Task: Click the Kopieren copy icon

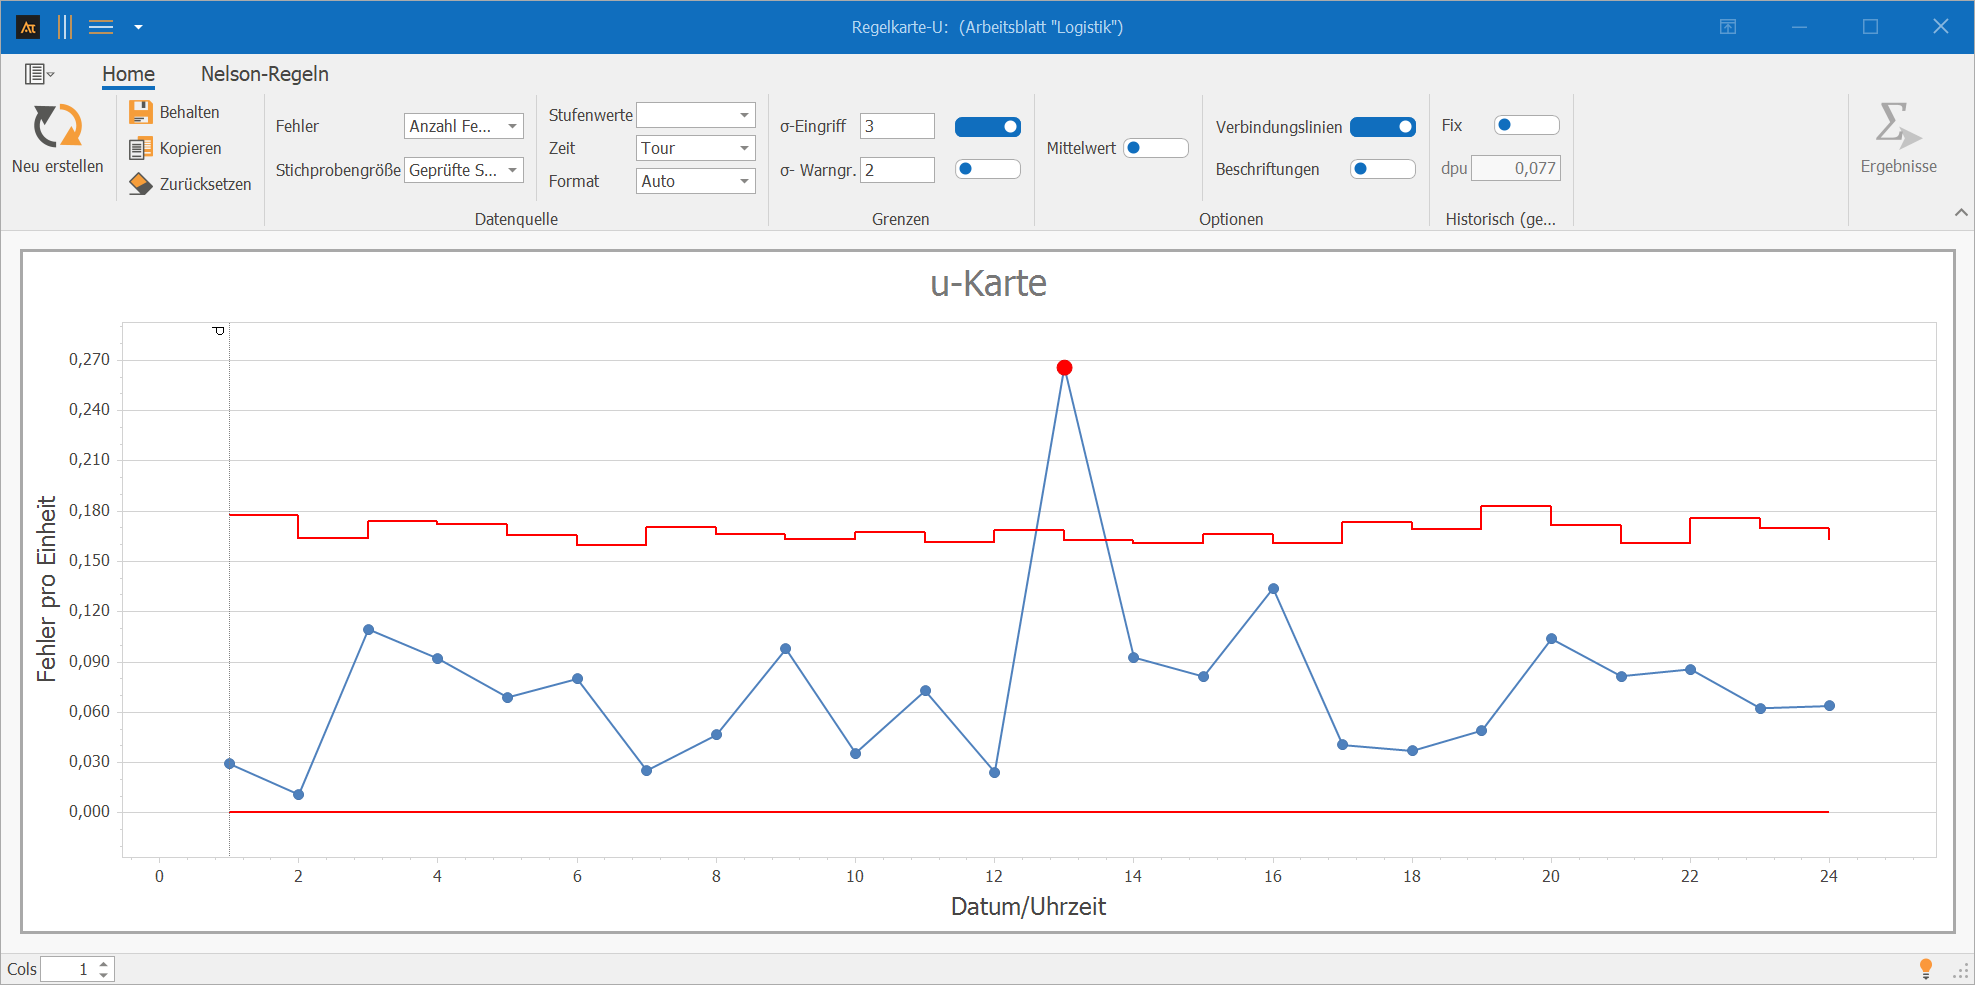Action: coord(141,148)
